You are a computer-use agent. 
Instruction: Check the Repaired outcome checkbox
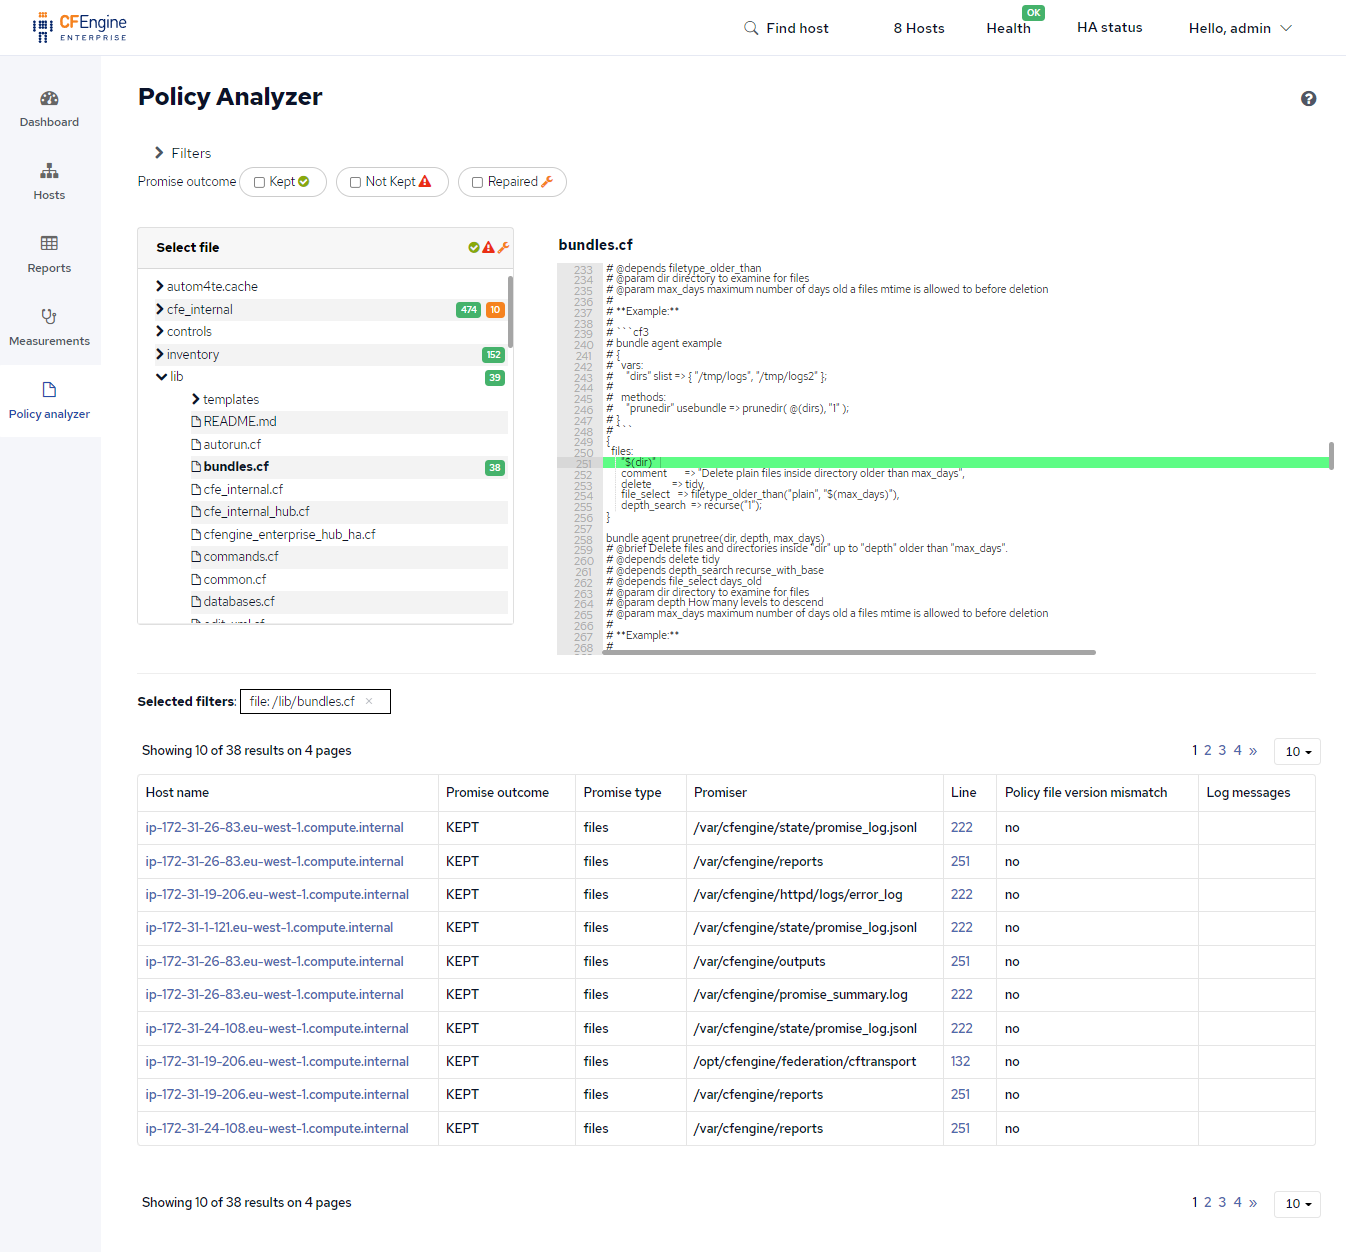click(x=478, y=182)
